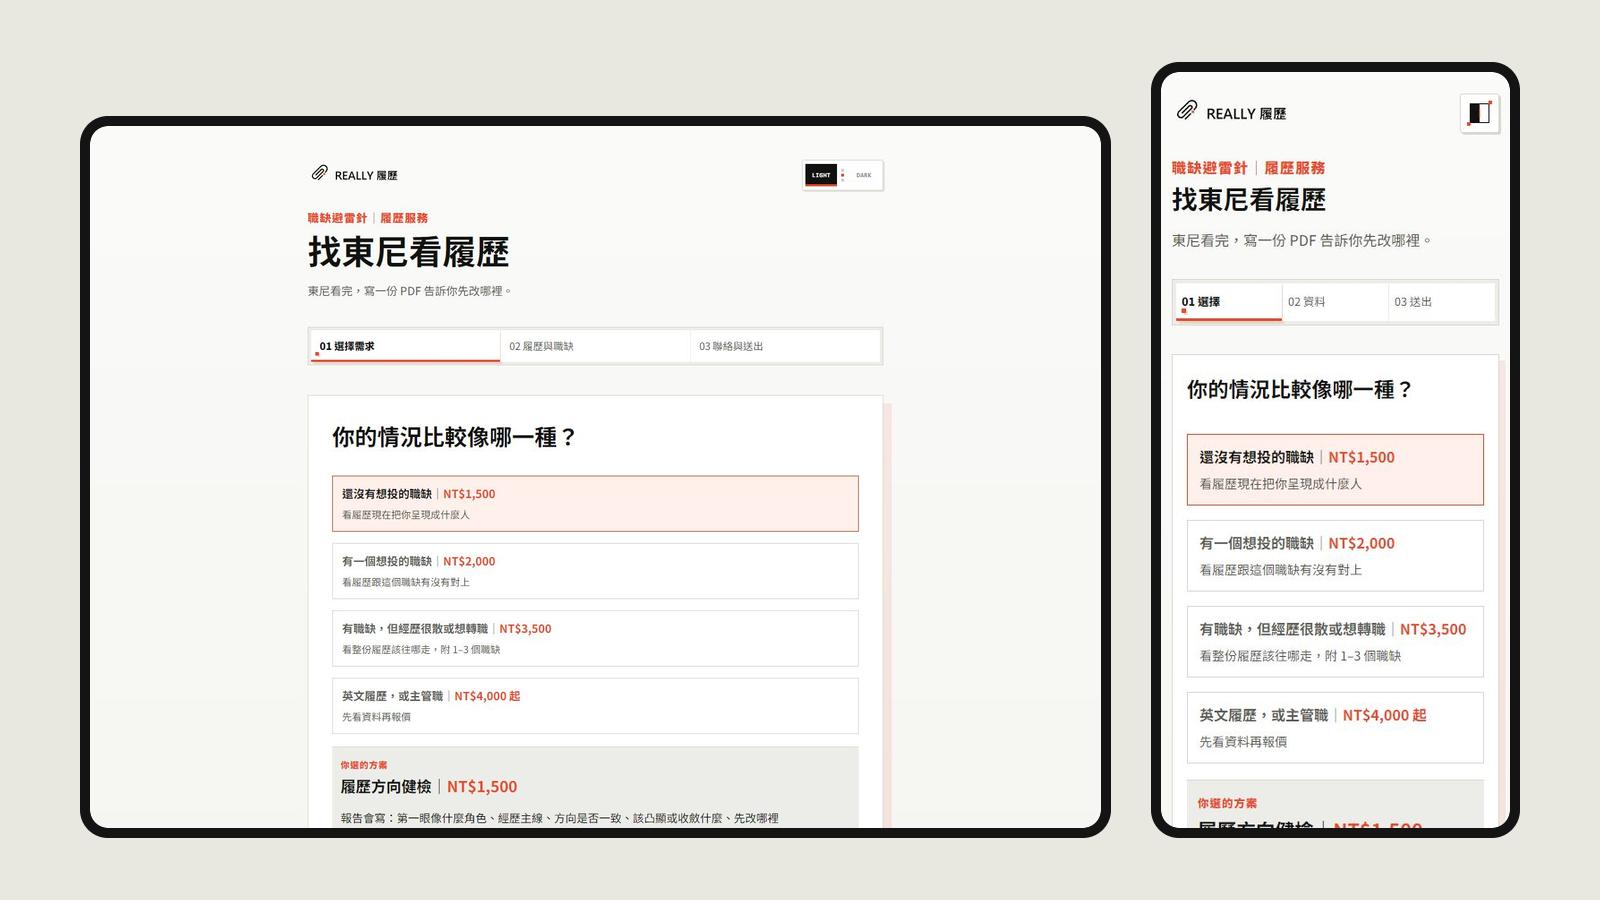This screenshot has height=900, width=1600.
Task: Choose 有一個想投的職缺 NT$2,000 option in the desktop view
Action: tap(595, 571)
